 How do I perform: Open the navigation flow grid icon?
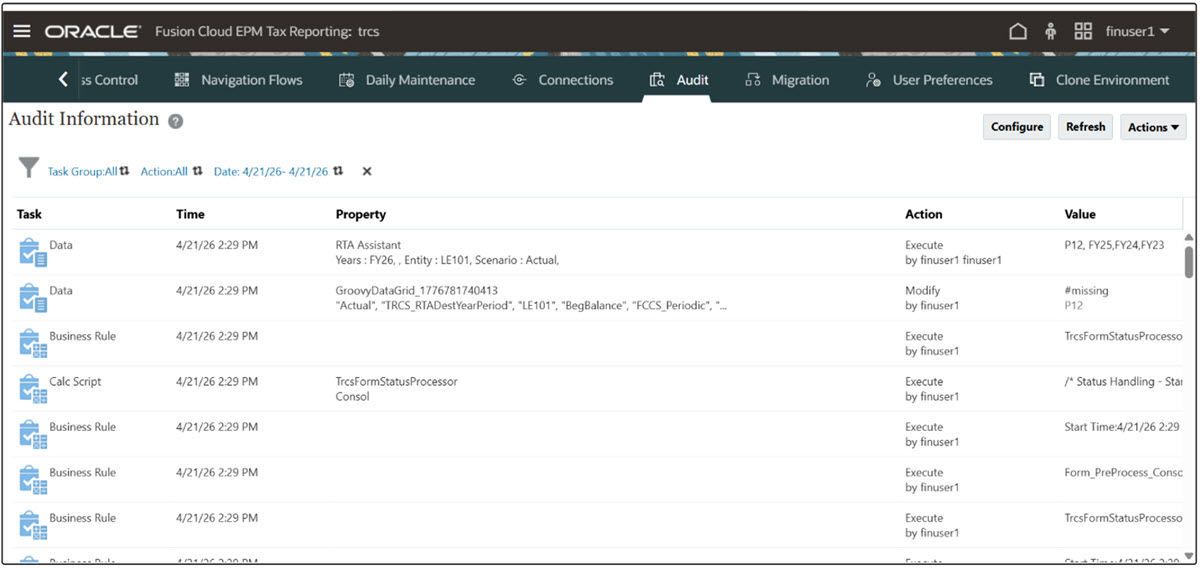point(1083,31)
